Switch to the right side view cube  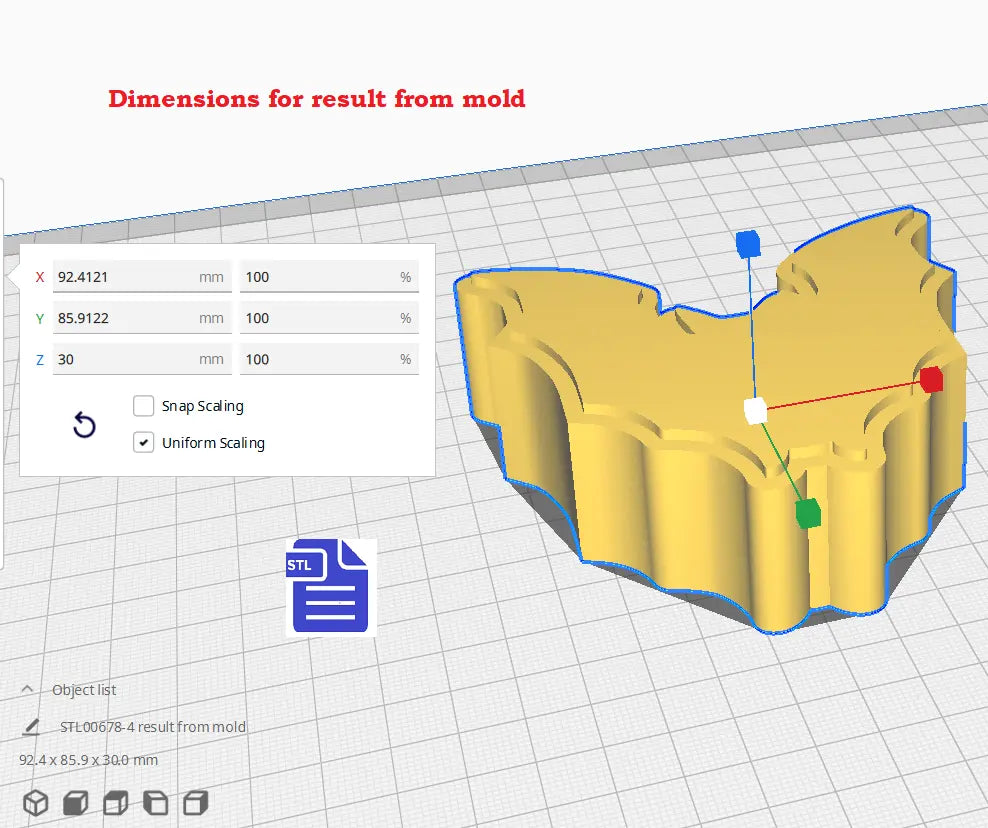(196, 802)
